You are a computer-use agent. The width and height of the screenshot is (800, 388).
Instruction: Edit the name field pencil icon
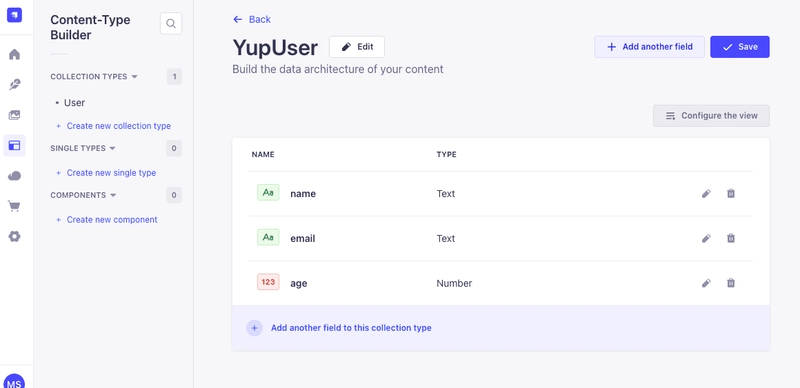point(706,193)
